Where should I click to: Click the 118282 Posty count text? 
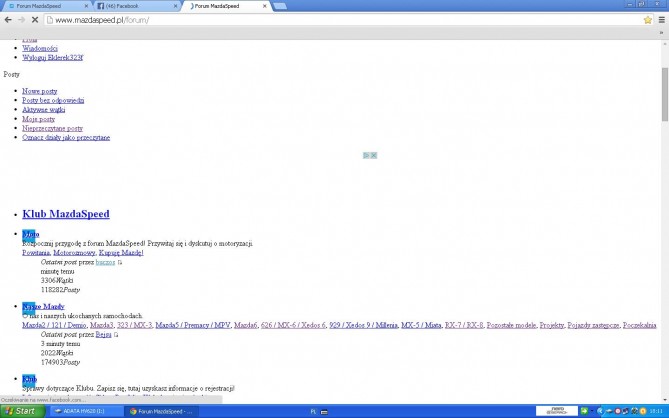pyautogui.click(x=60, y=290)
